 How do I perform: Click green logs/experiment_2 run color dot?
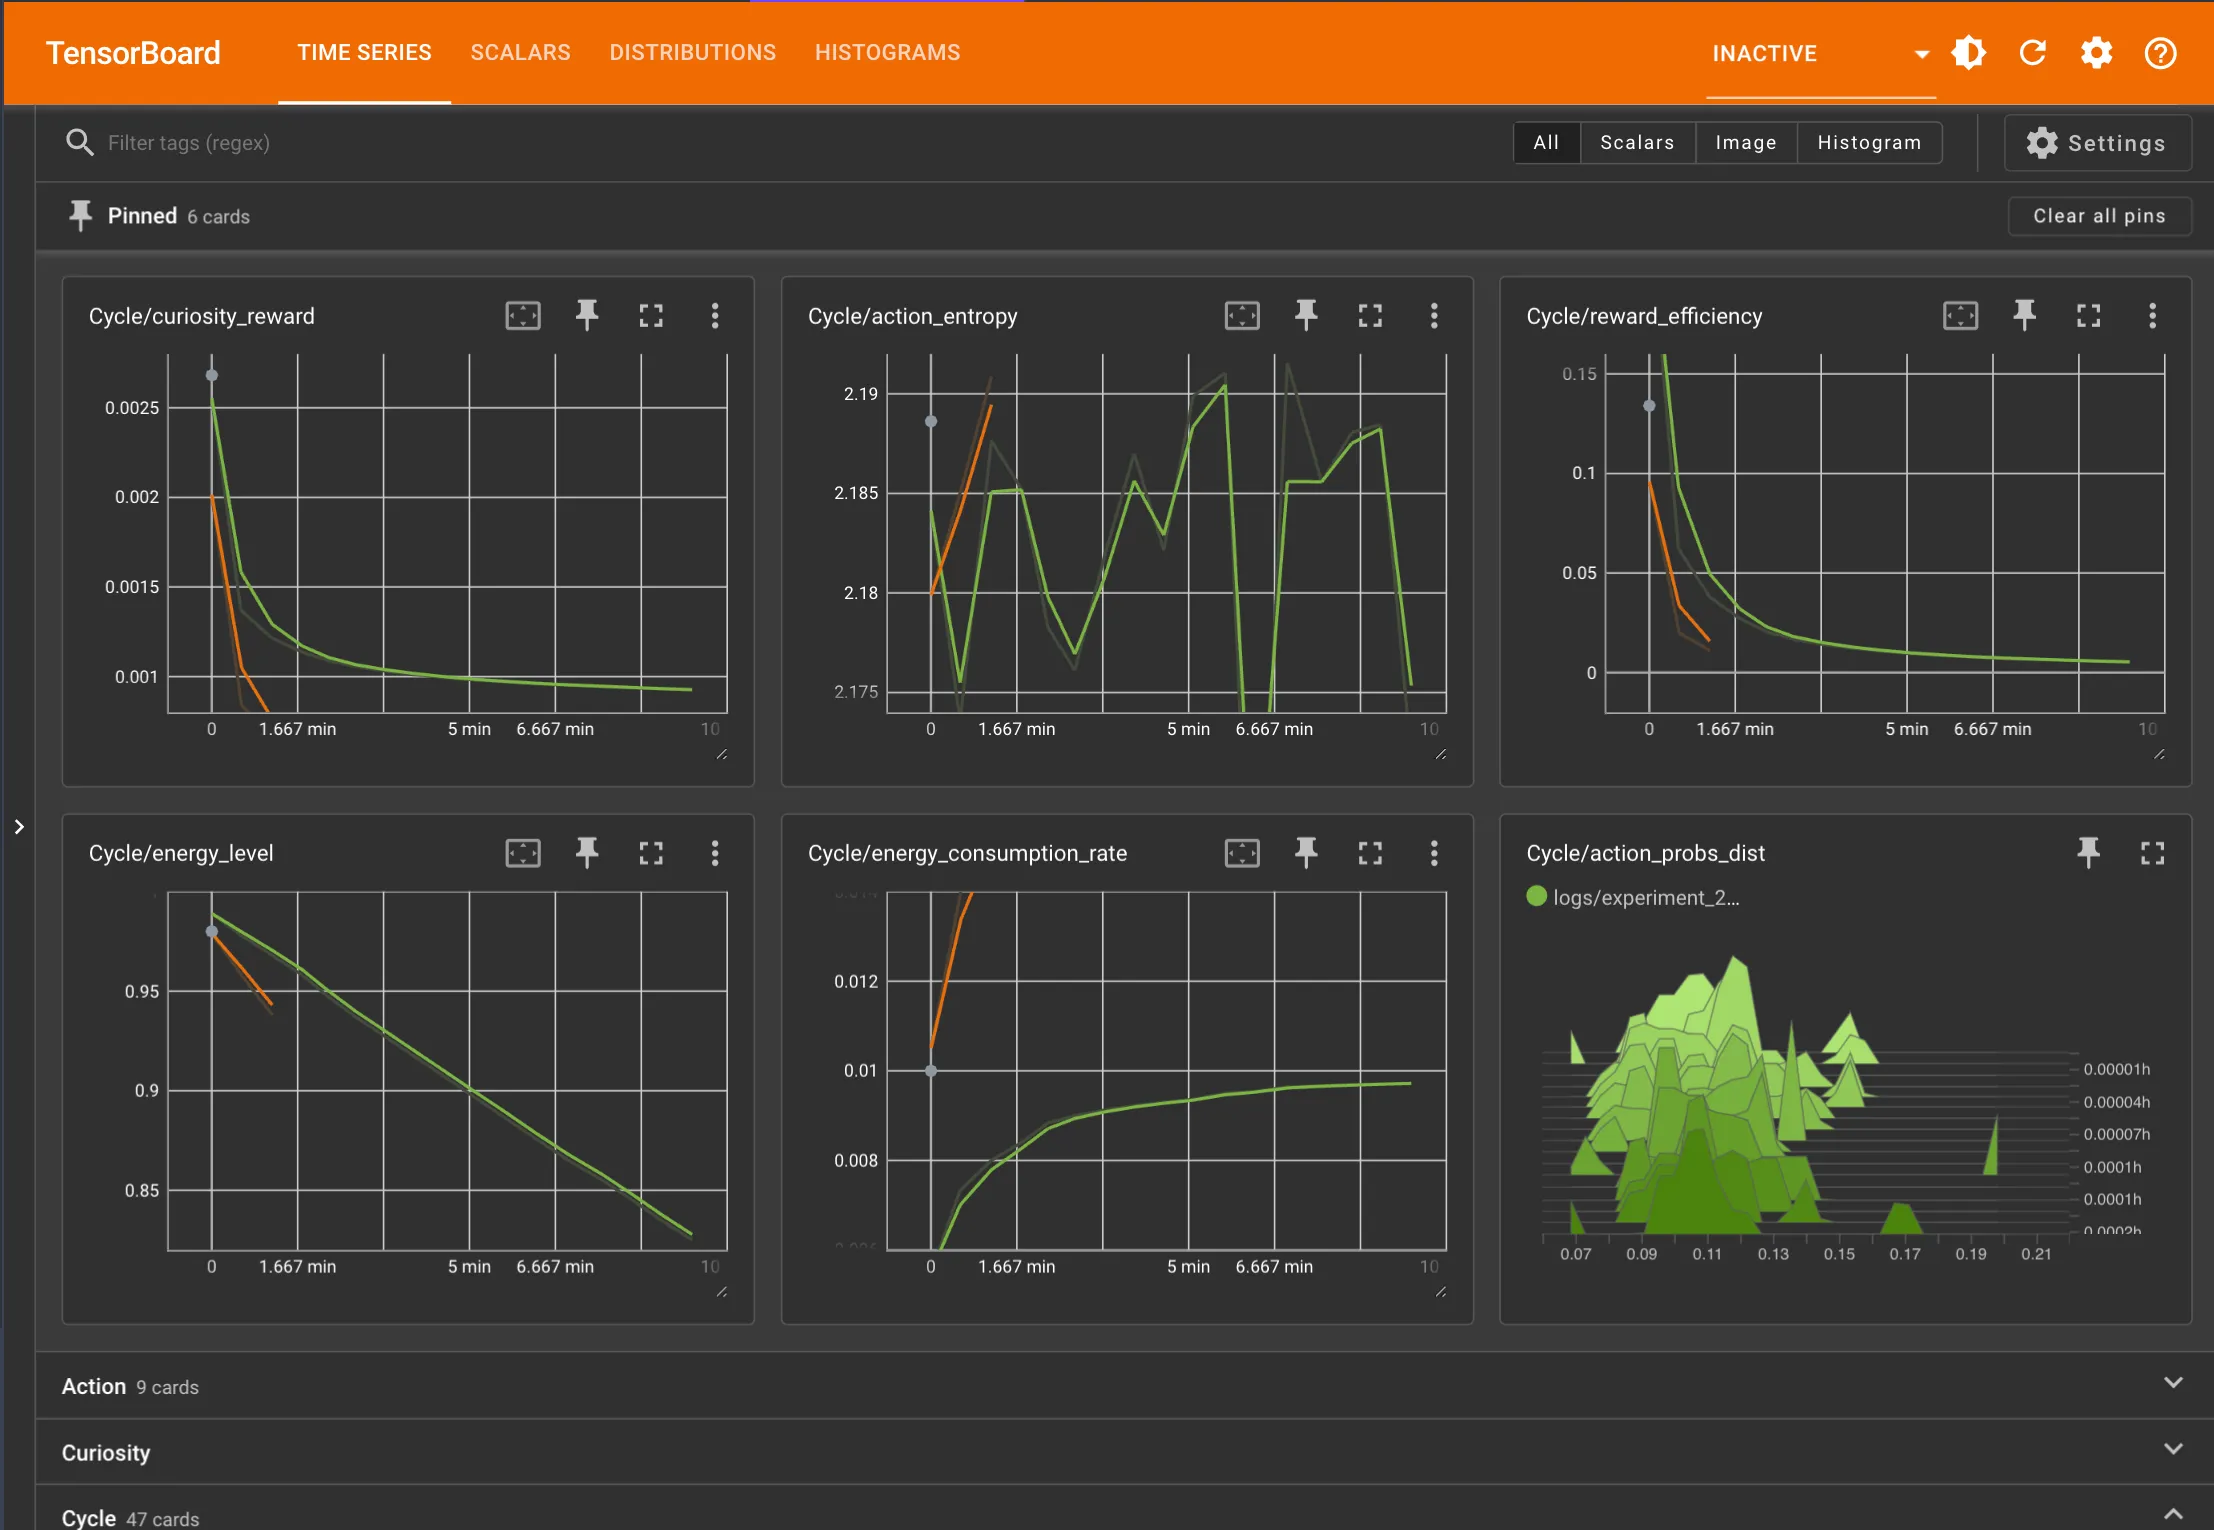[1536, 897]
